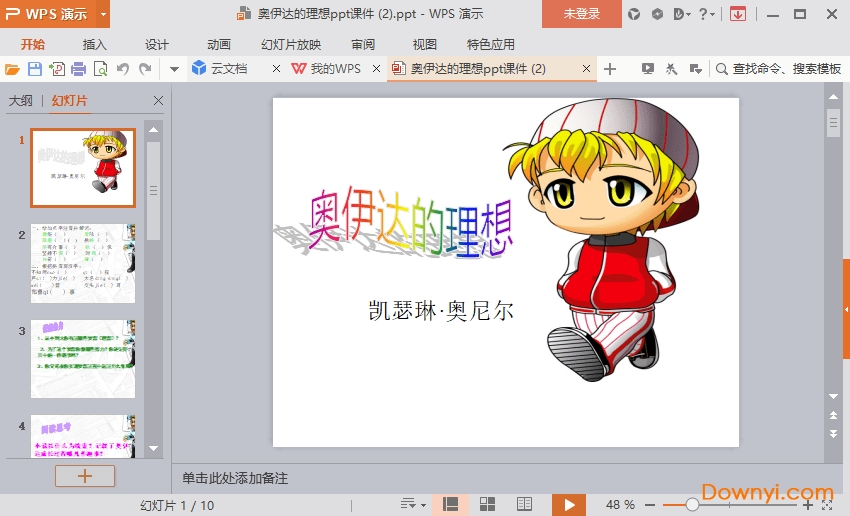Expand the quick access toolbar dropdown
850x516 pixels.
coord(174,69)
